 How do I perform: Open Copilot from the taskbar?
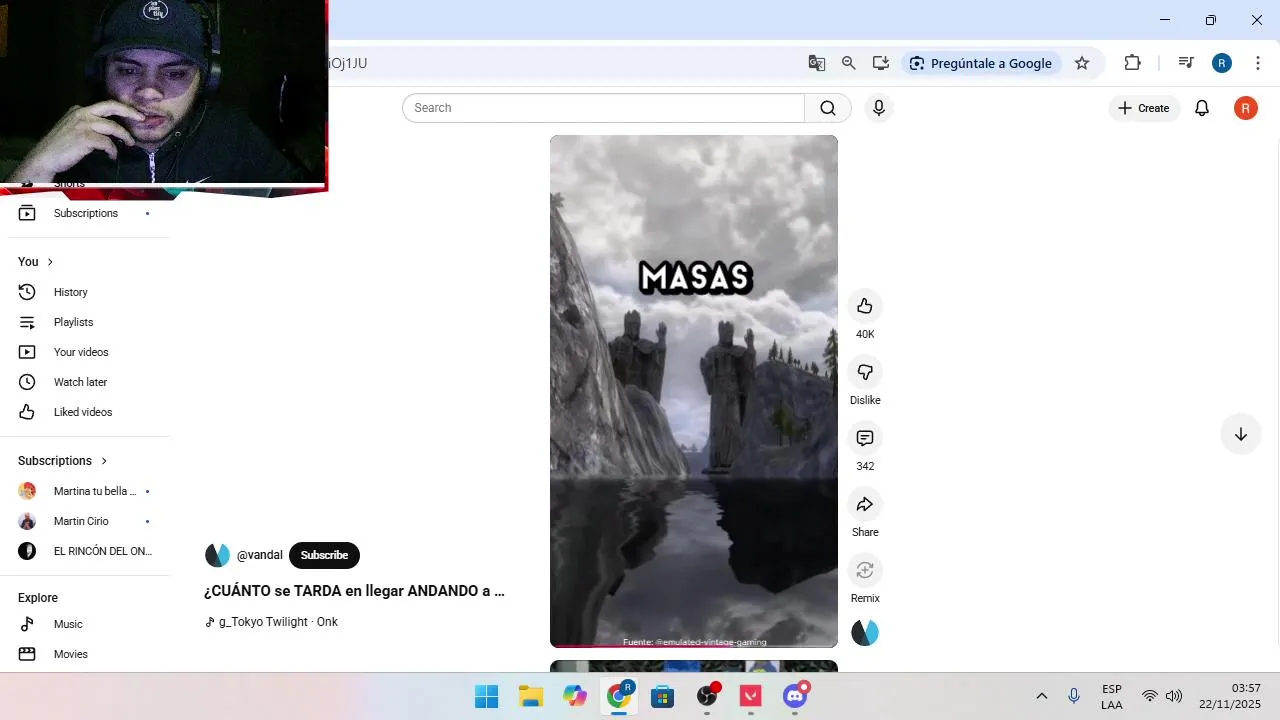[x=575, y=696]
